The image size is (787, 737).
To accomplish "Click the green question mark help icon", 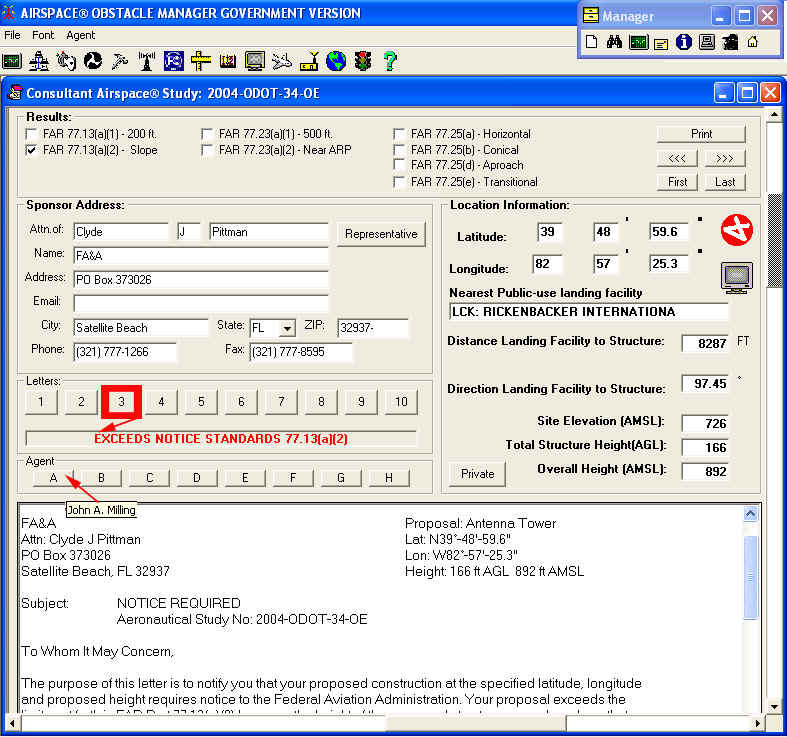I will [x=390, y=61].
